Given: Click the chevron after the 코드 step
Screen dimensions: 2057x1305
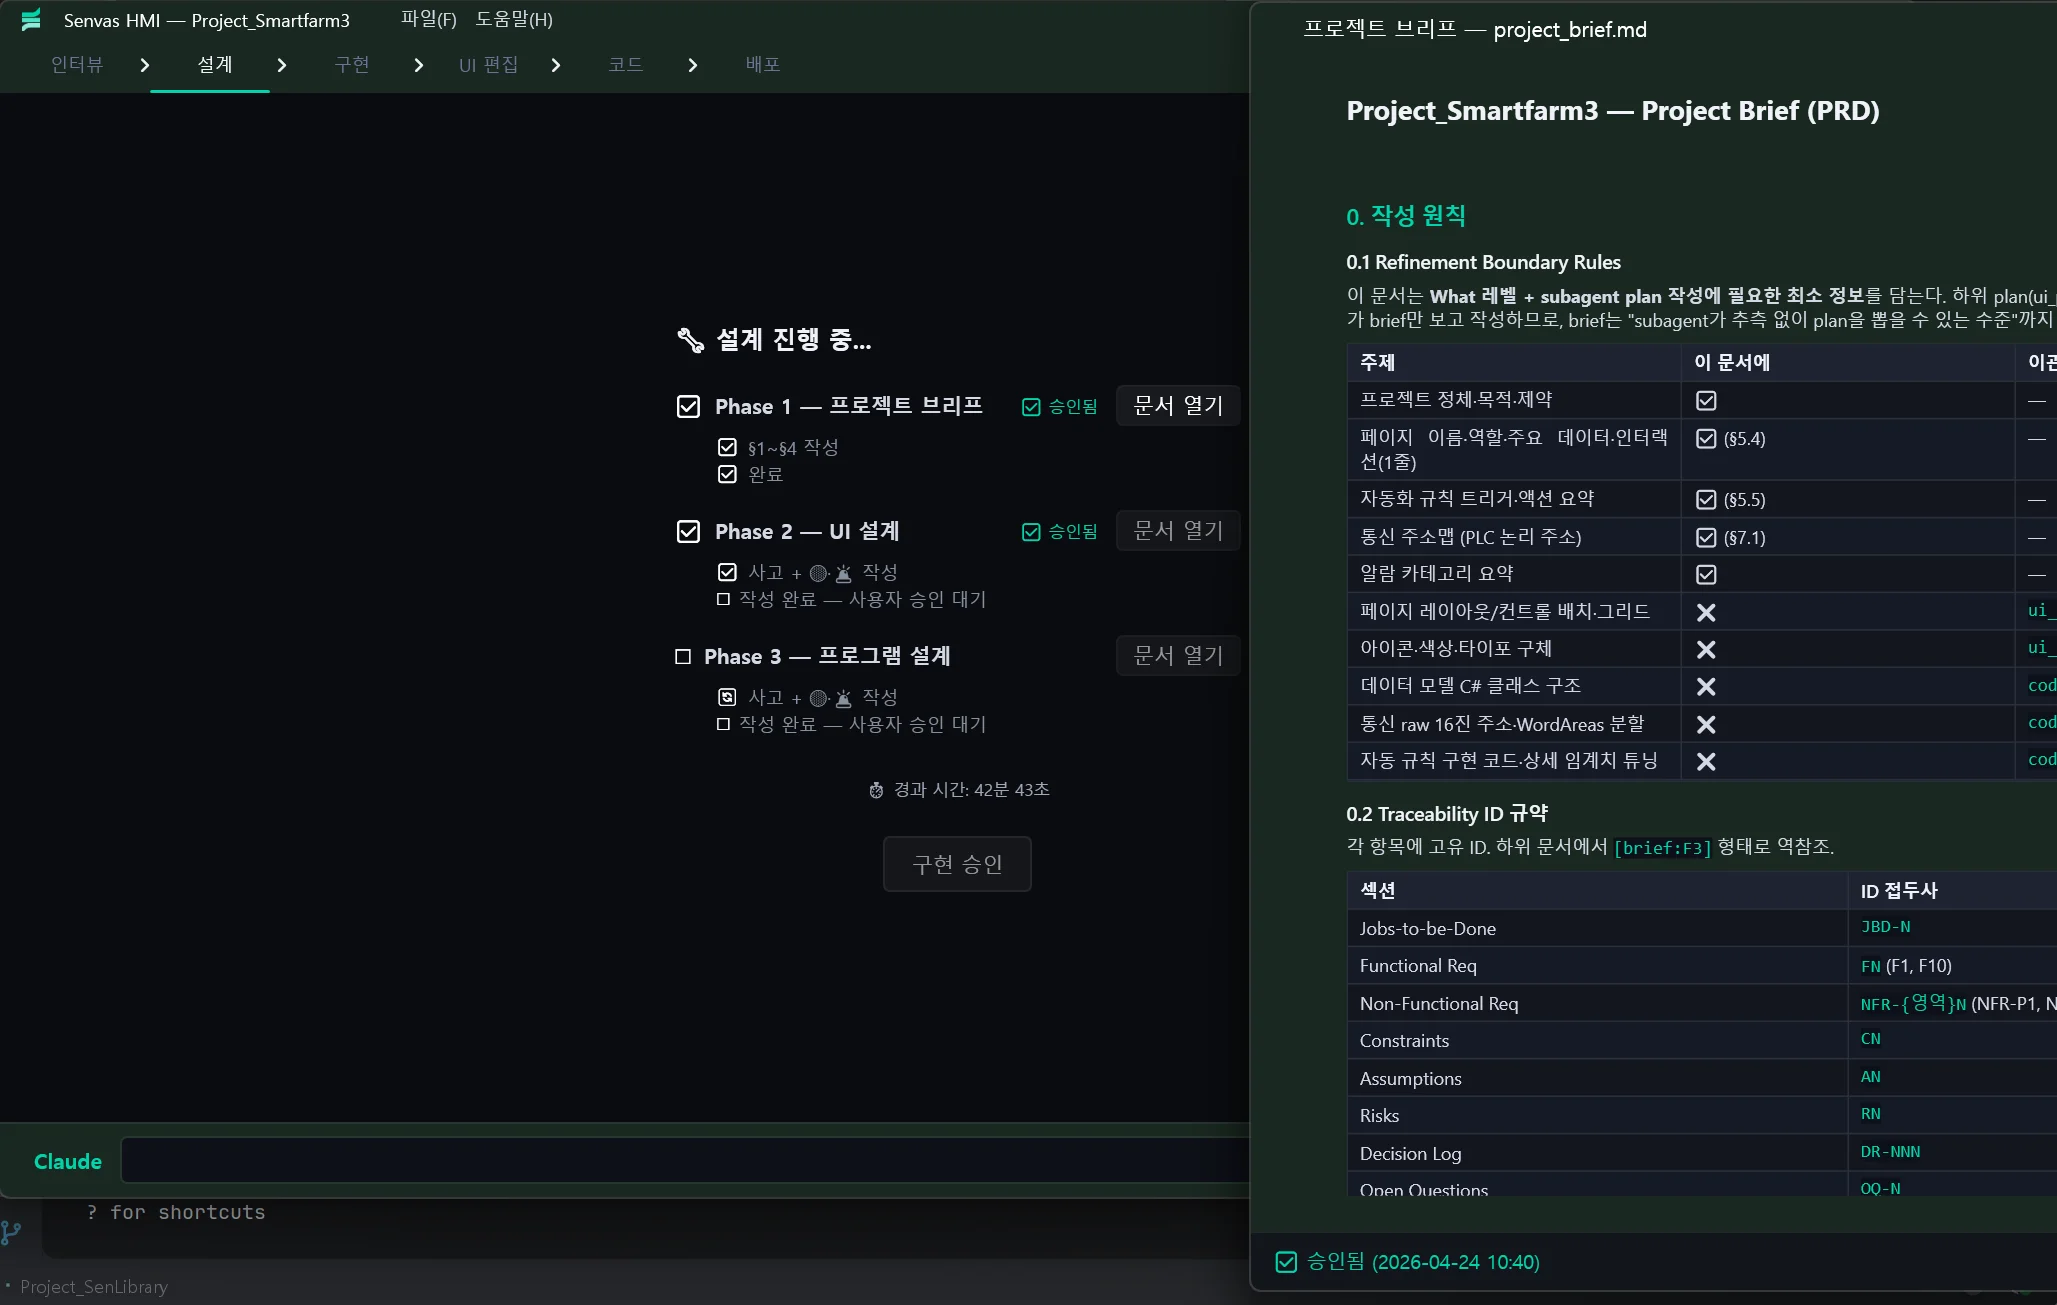Looking at the screenshot, I should pos(693,65).
